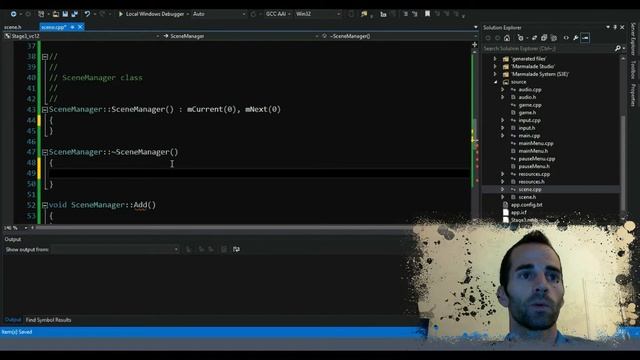Click the Solution Explorer search magnifier icon

618,49
